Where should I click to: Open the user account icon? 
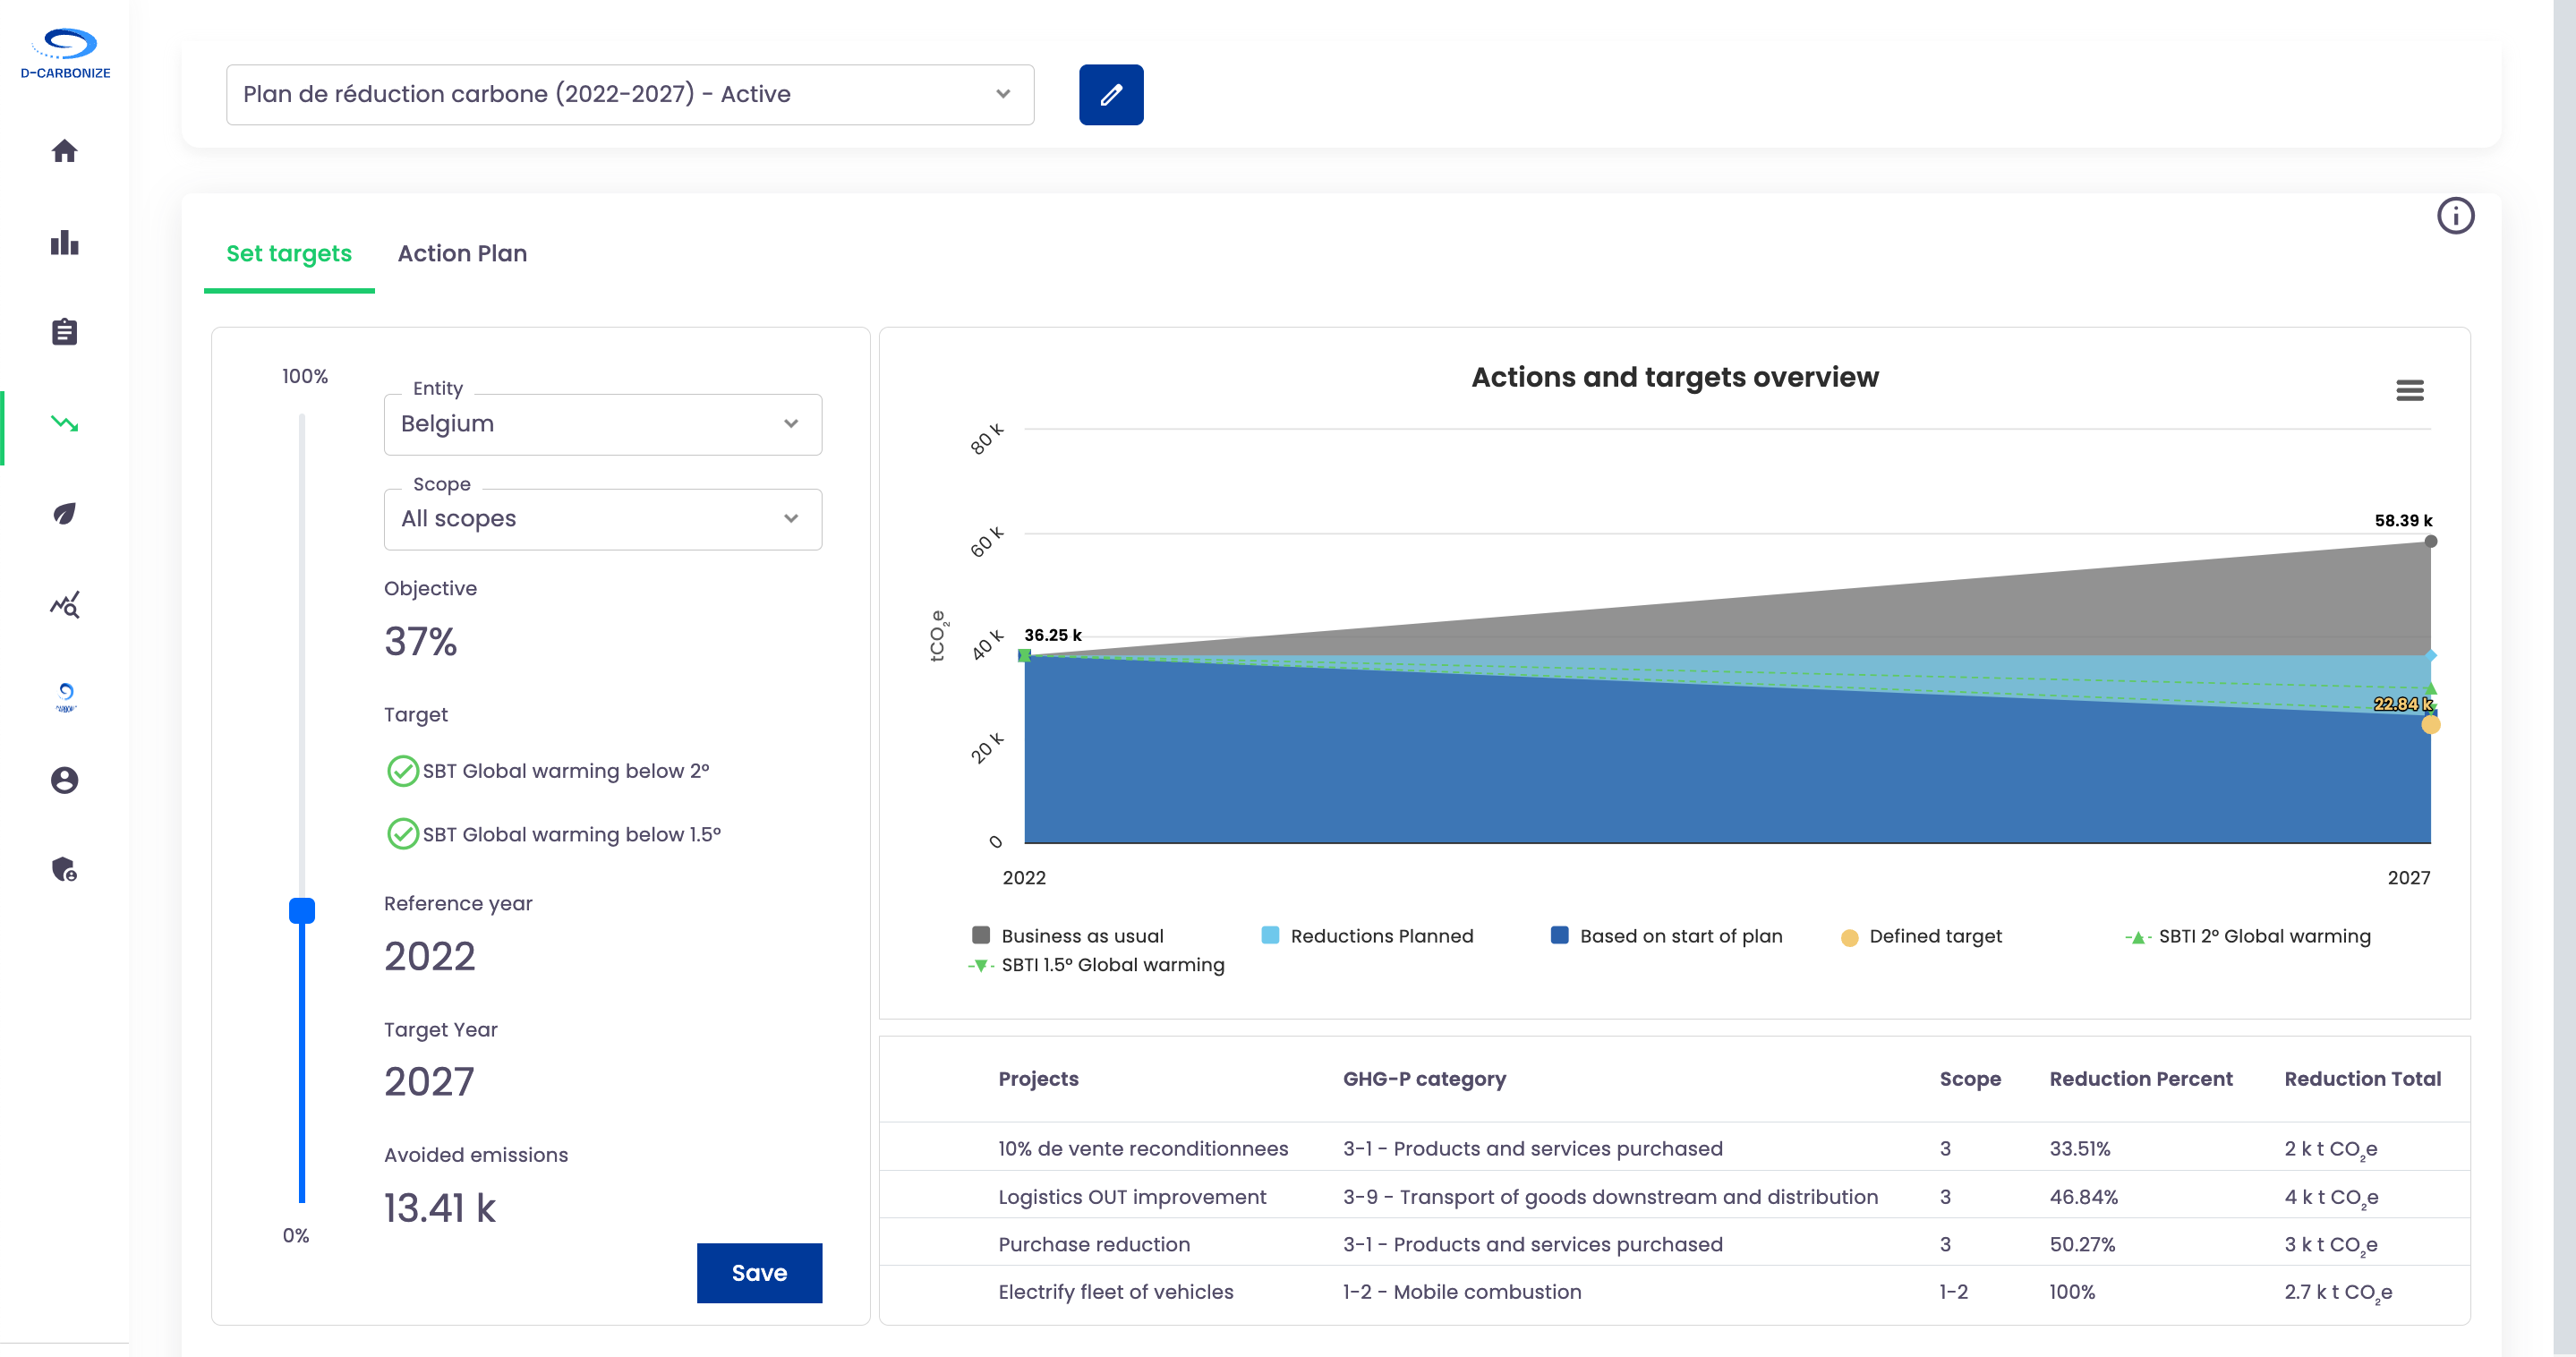[x=64, y=780]
